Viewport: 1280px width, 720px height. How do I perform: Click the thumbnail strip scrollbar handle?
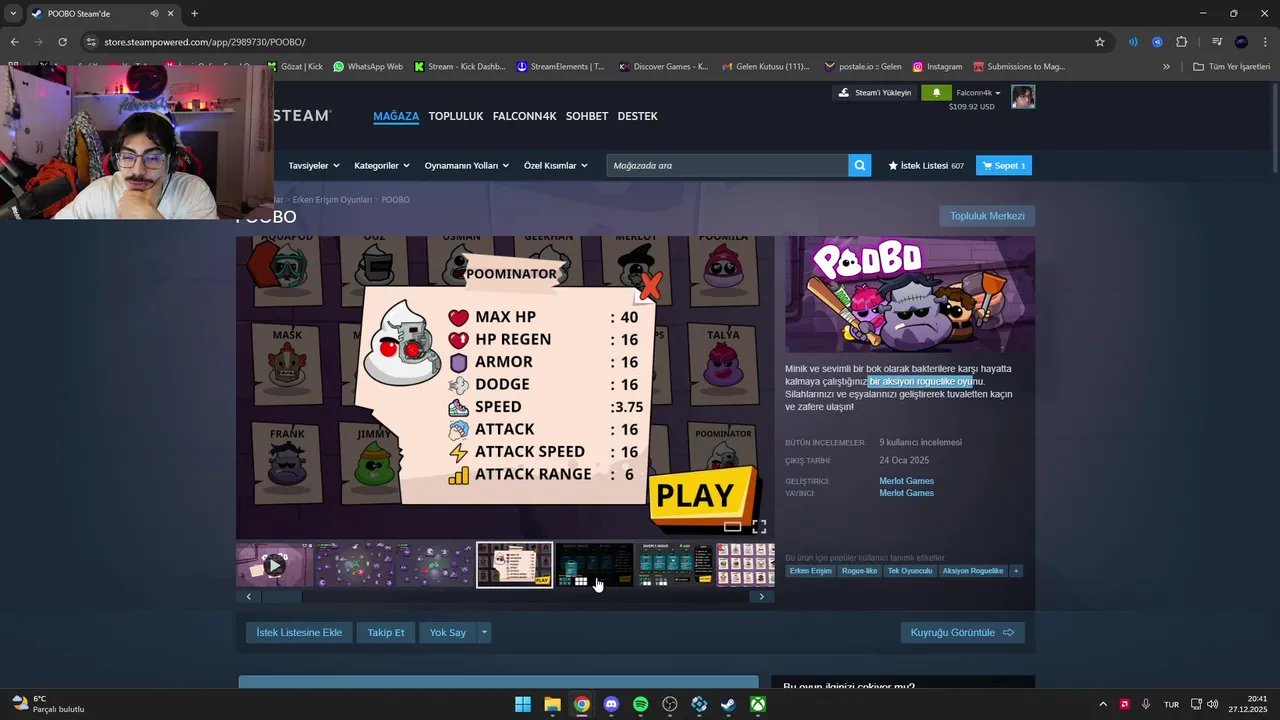point(281,597)
